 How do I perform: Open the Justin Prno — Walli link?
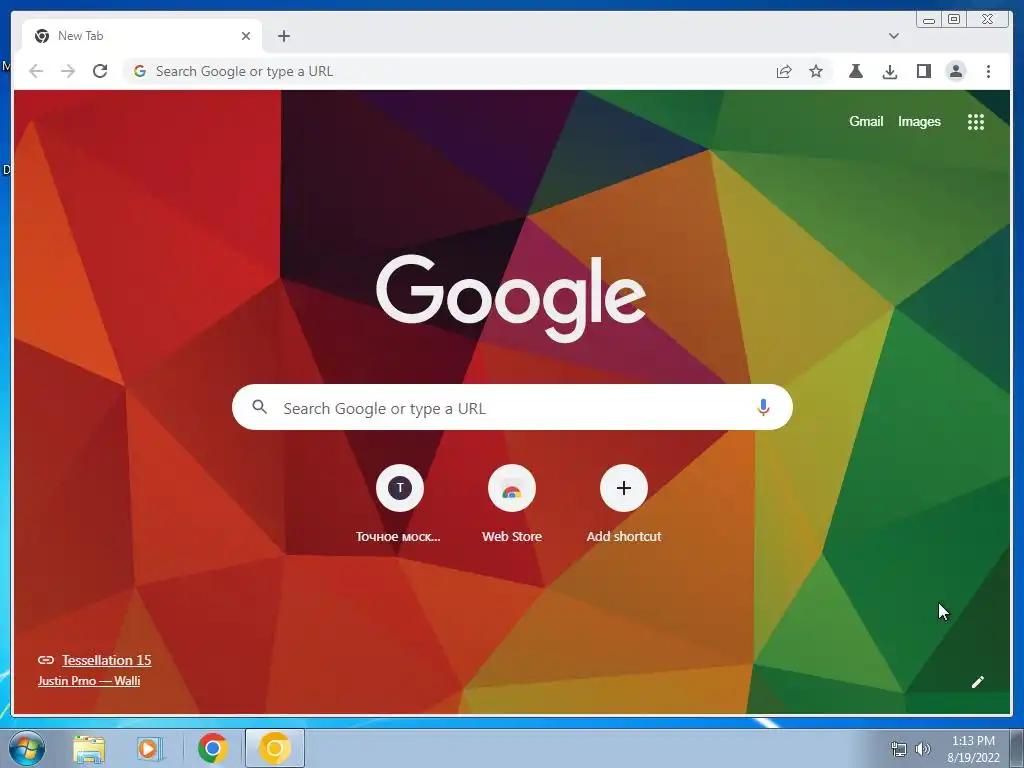(x=89, y=680)
